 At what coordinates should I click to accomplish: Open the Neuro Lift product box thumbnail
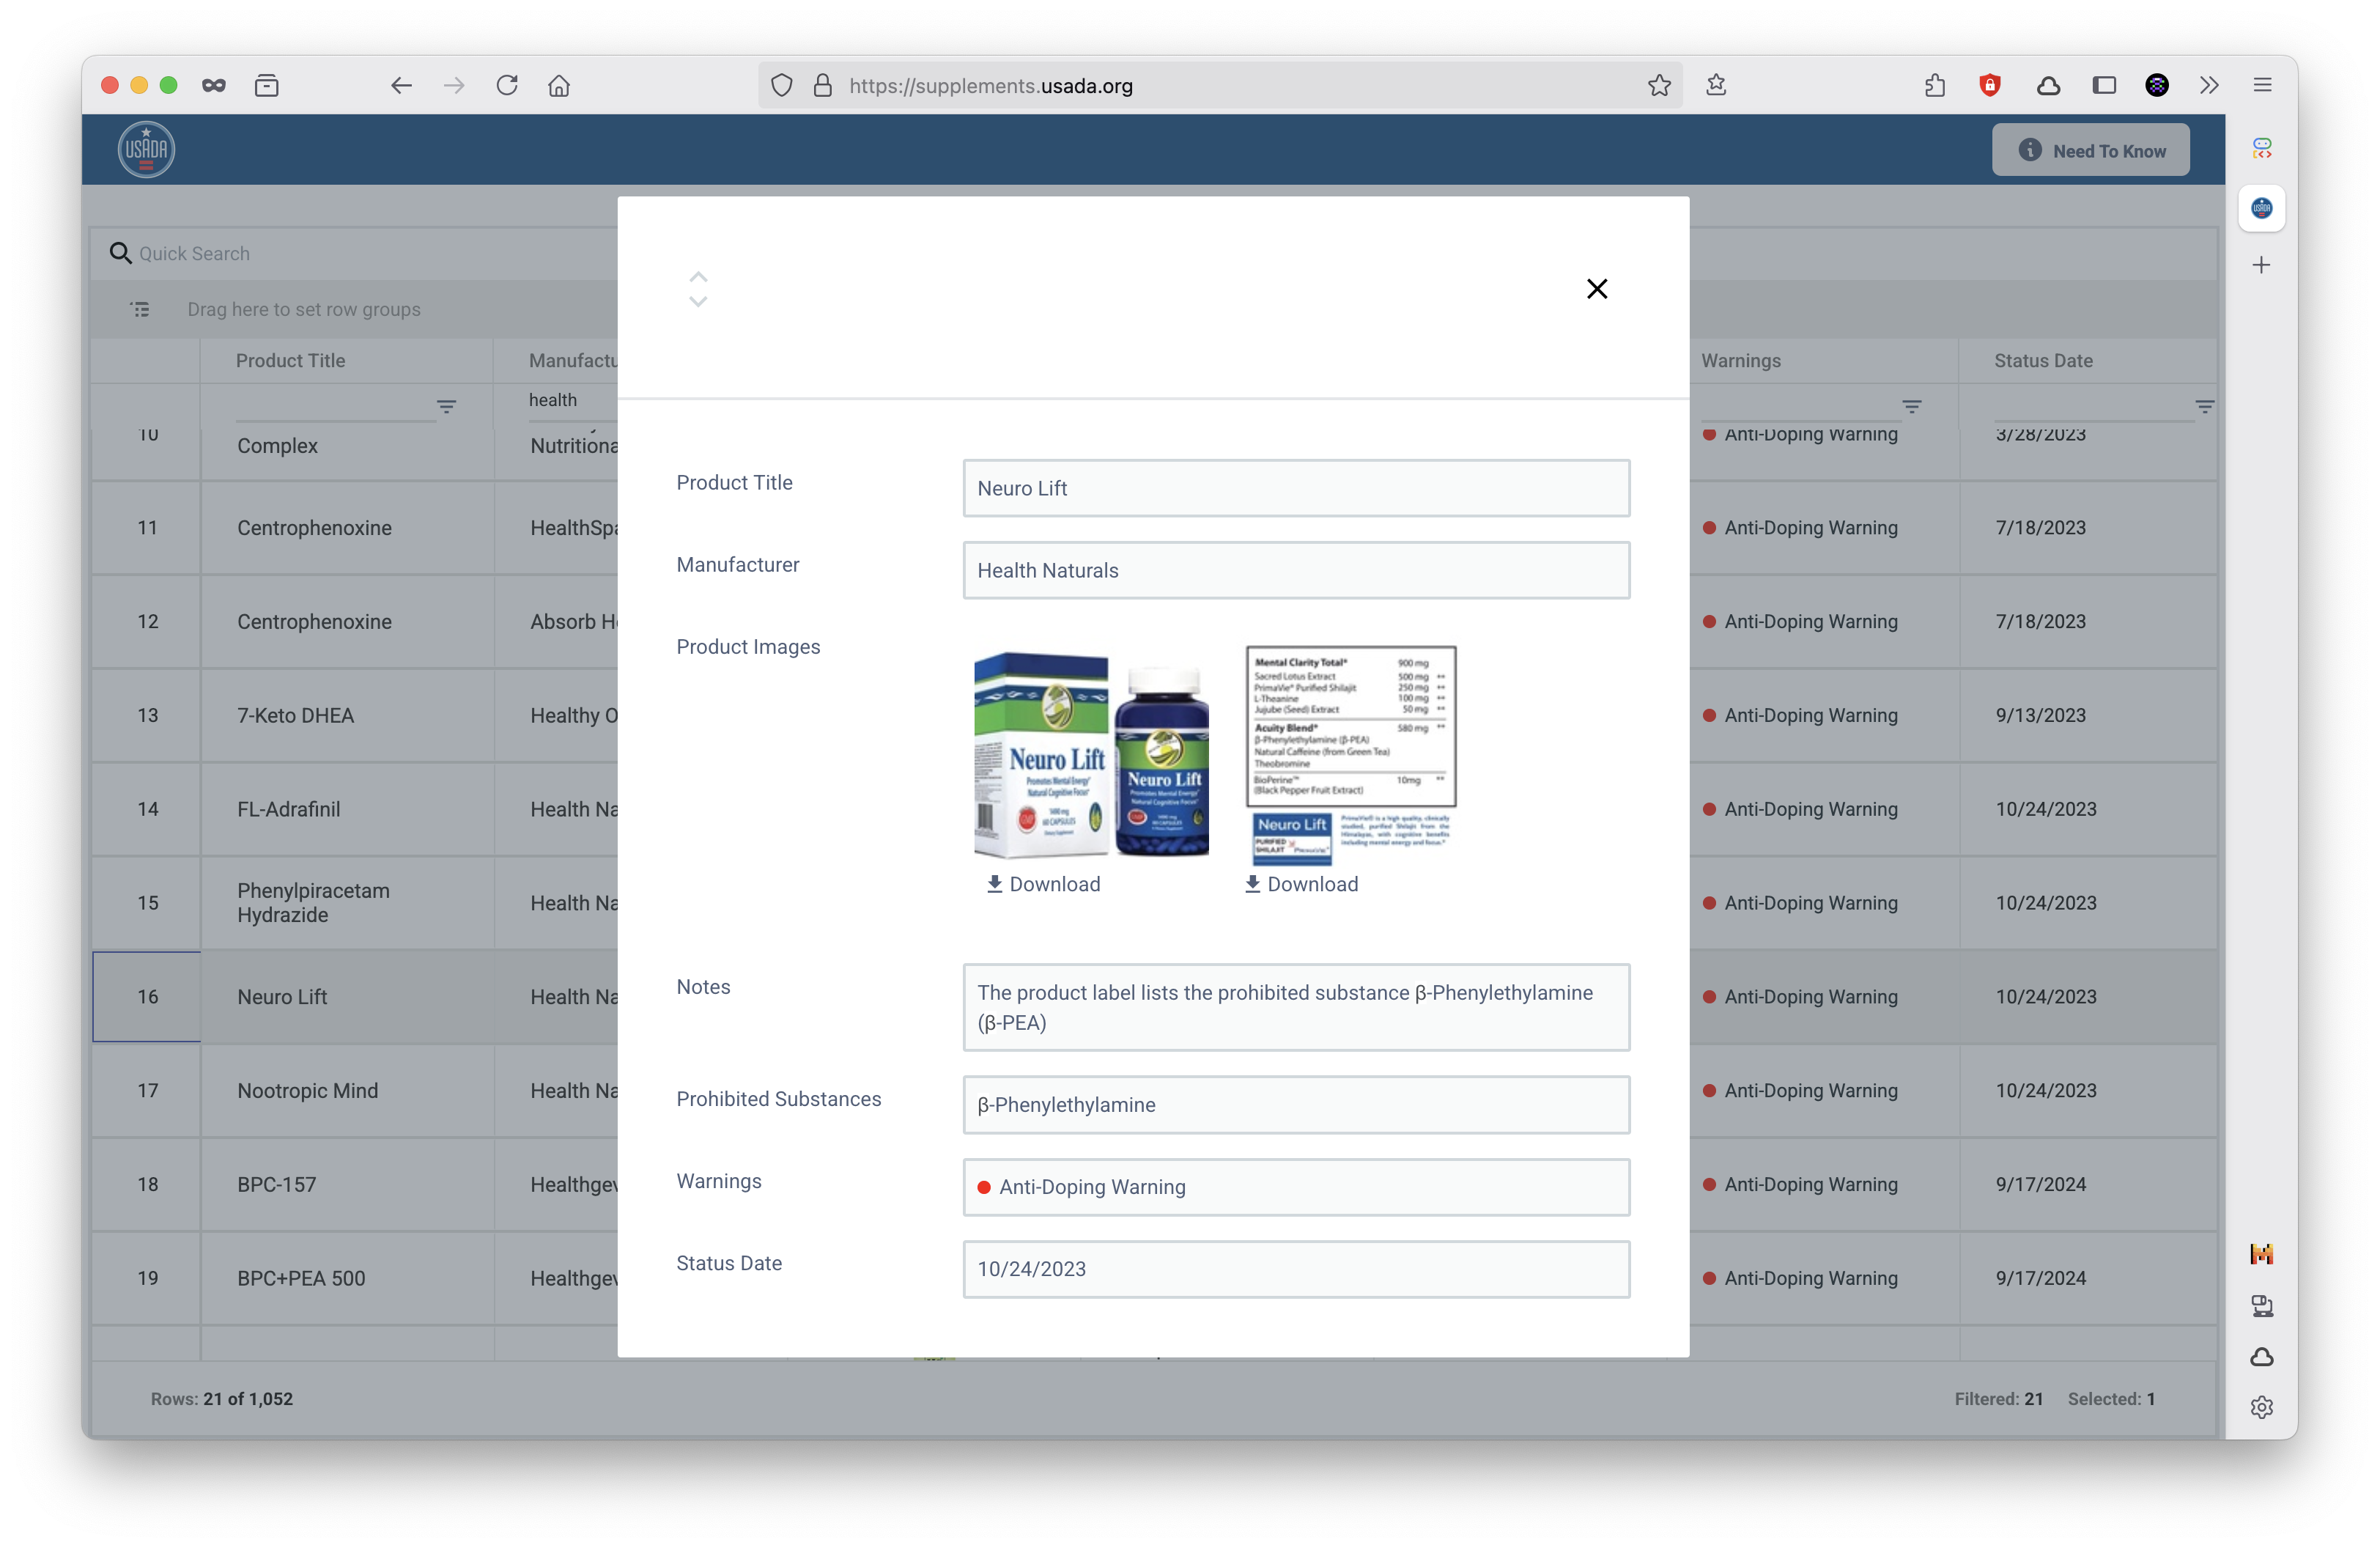point(1091,755)
